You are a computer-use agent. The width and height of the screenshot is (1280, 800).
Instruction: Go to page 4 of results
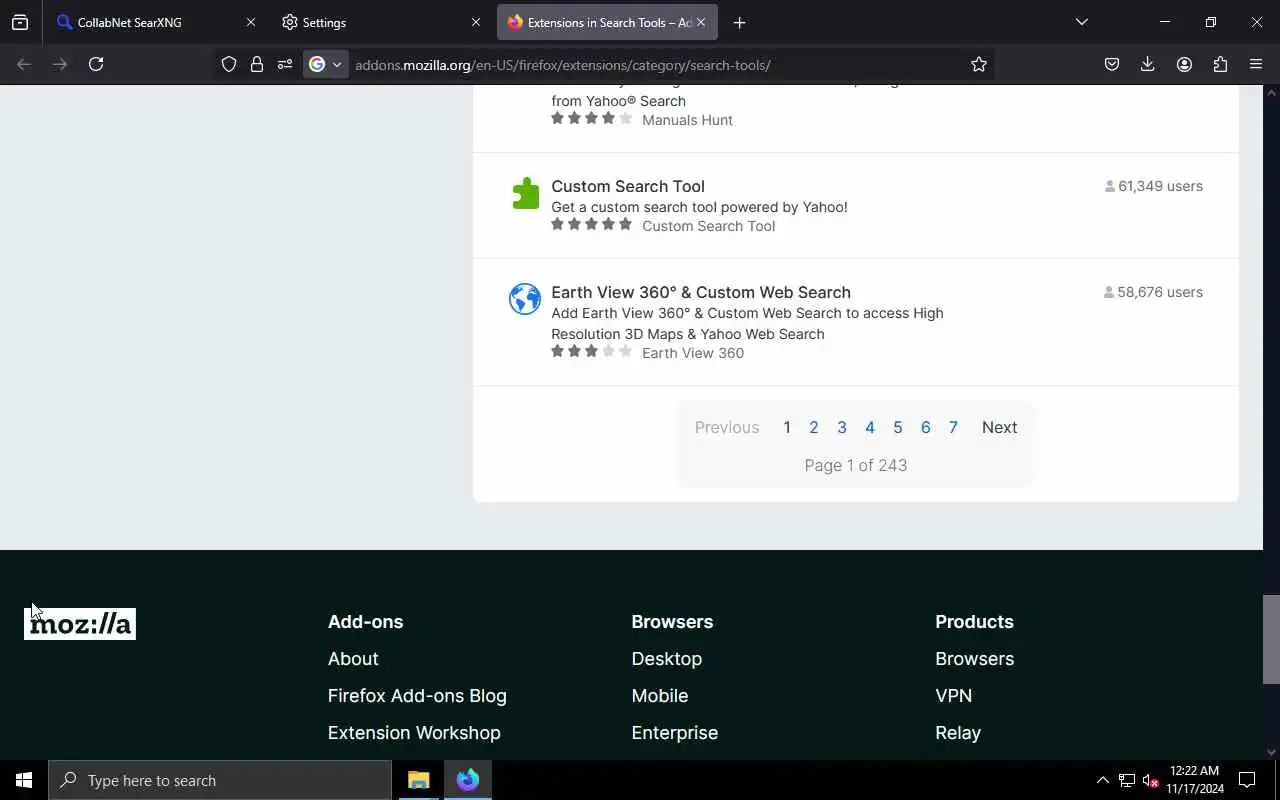click(x=870, y=427)
